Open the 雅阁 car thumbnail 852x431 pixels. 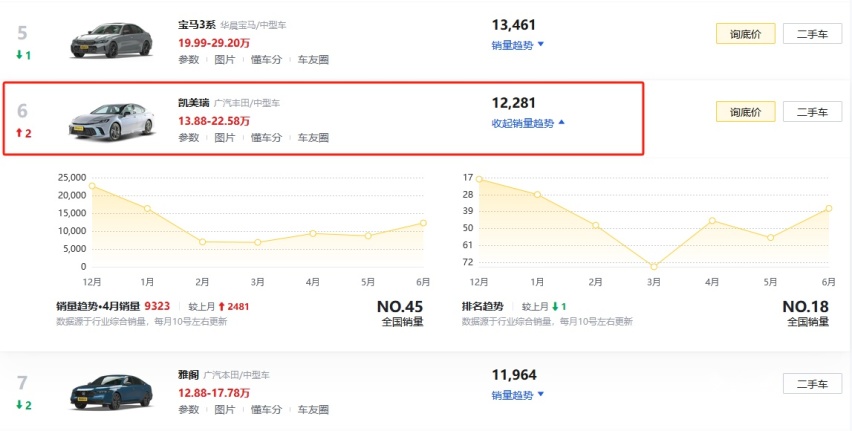[111, 392]
